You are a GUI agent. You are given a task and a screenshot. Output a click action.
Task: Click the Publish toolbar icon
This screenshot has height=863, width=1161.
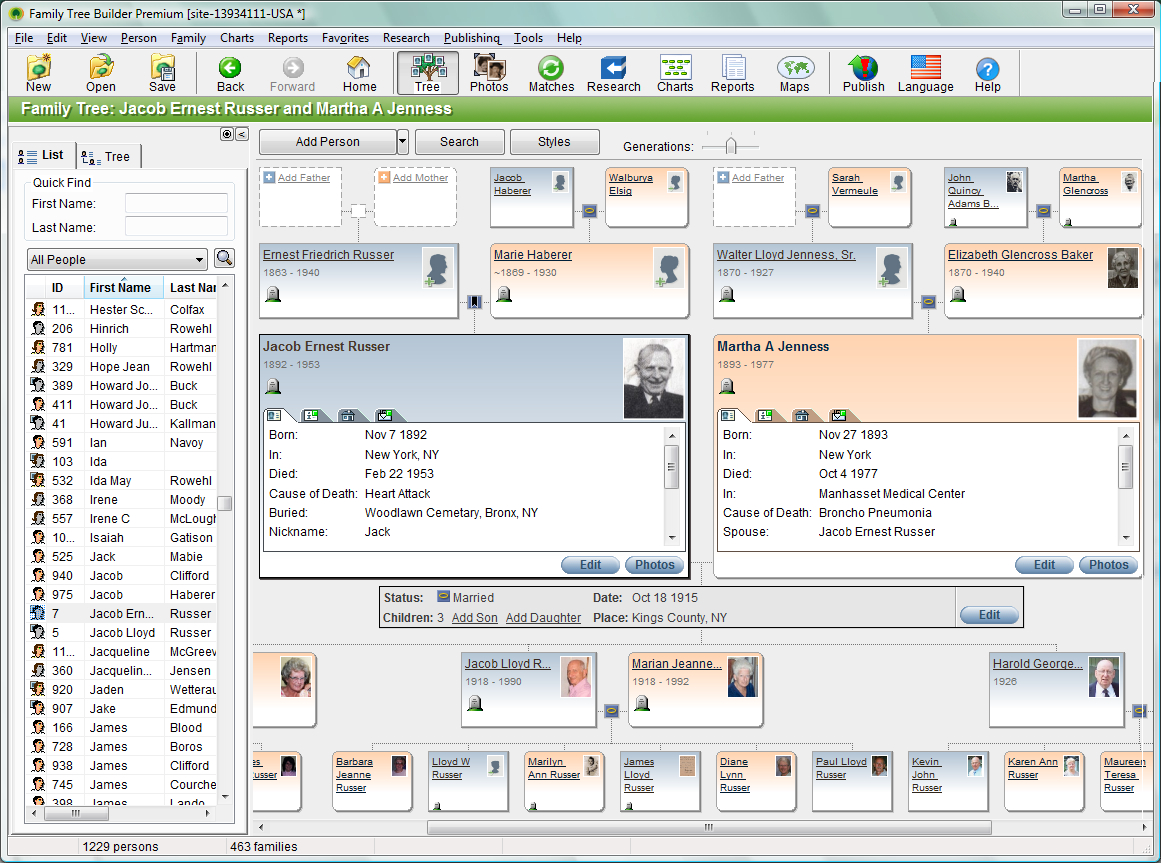[863, 74]
